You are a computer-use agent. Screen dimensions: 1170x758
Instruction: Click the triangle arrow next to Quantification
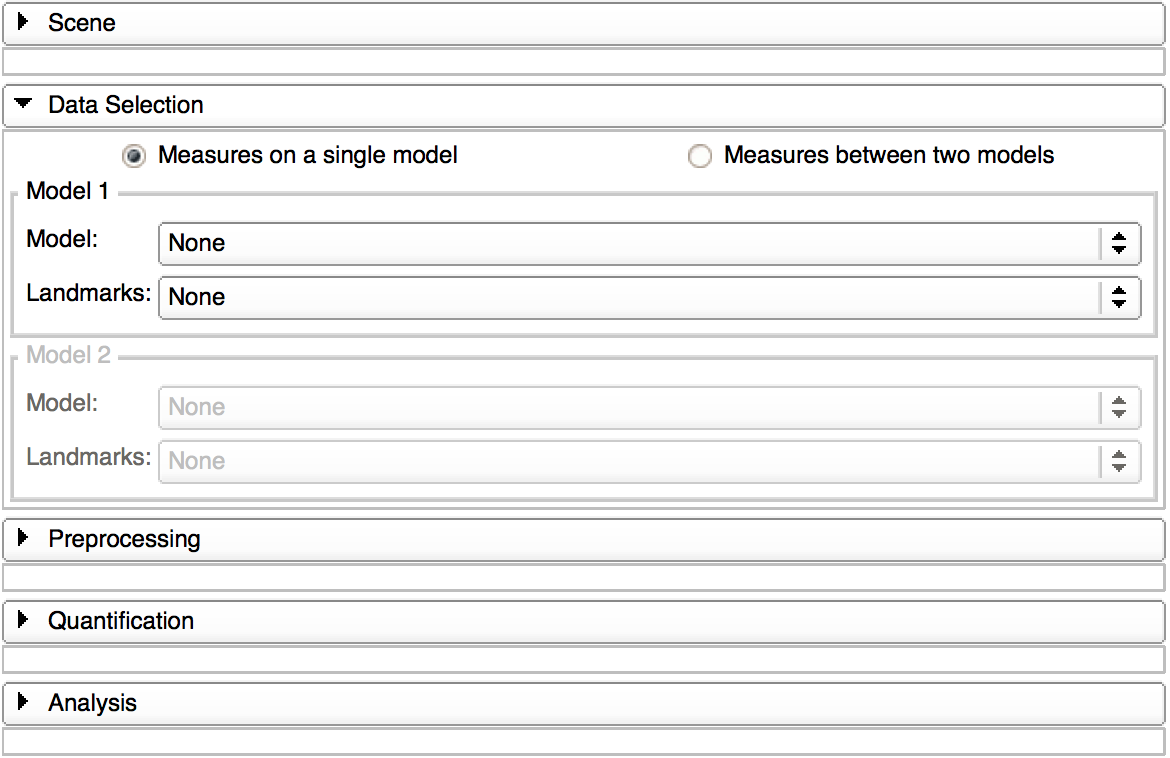click(24, 621)
